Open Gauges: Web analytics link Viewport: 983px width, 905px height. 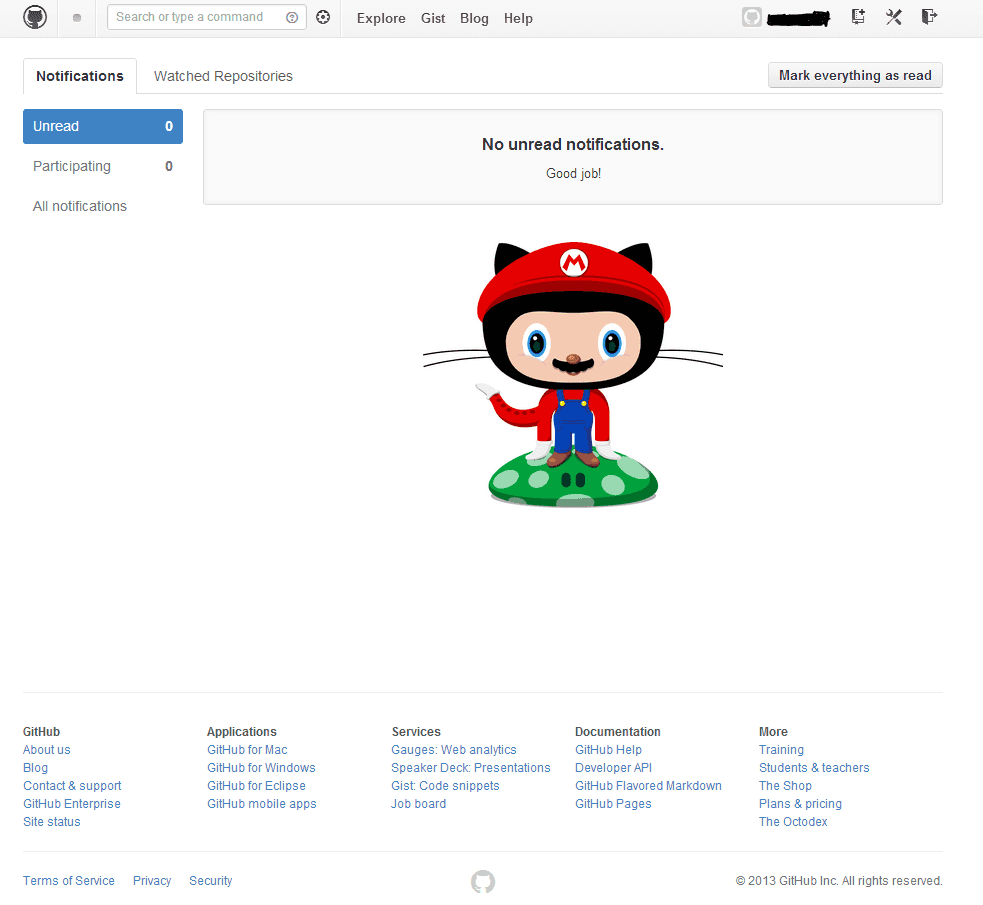pos(454,750)
